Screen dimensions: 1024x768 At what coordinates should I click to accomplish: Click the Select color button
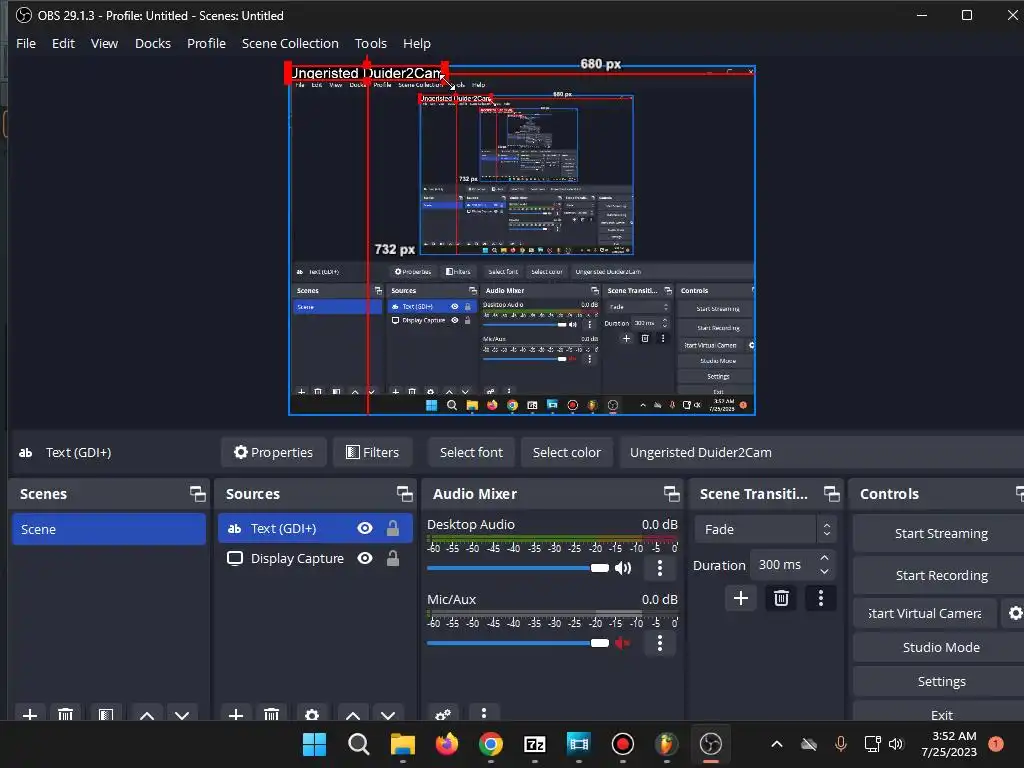pos(566,453)
